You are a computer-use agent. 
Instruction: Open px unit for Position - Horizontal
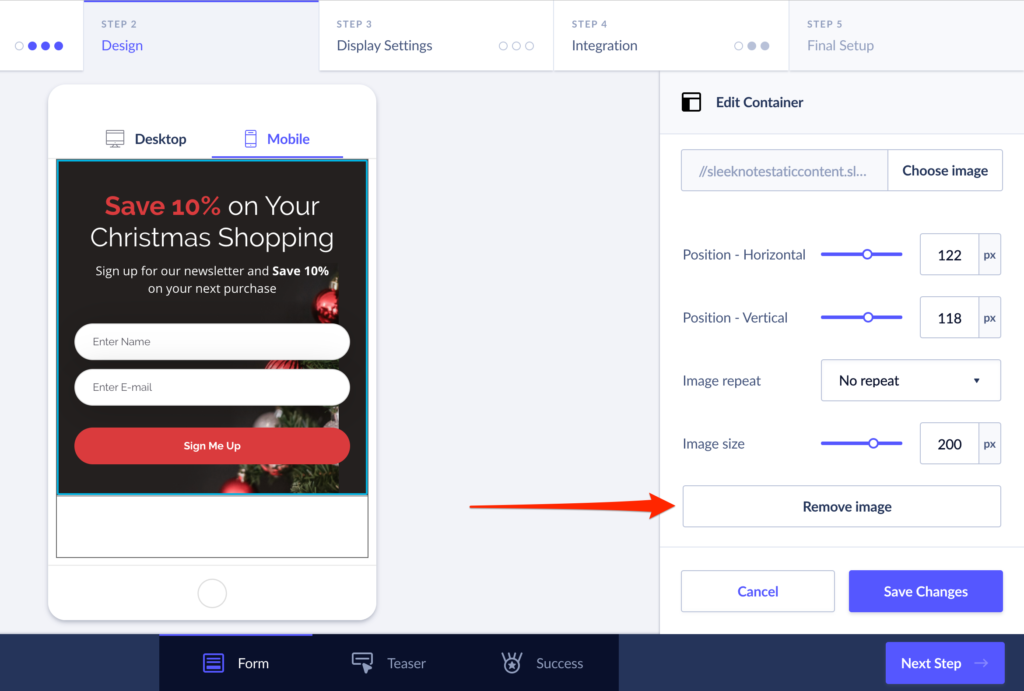point(989,255)
